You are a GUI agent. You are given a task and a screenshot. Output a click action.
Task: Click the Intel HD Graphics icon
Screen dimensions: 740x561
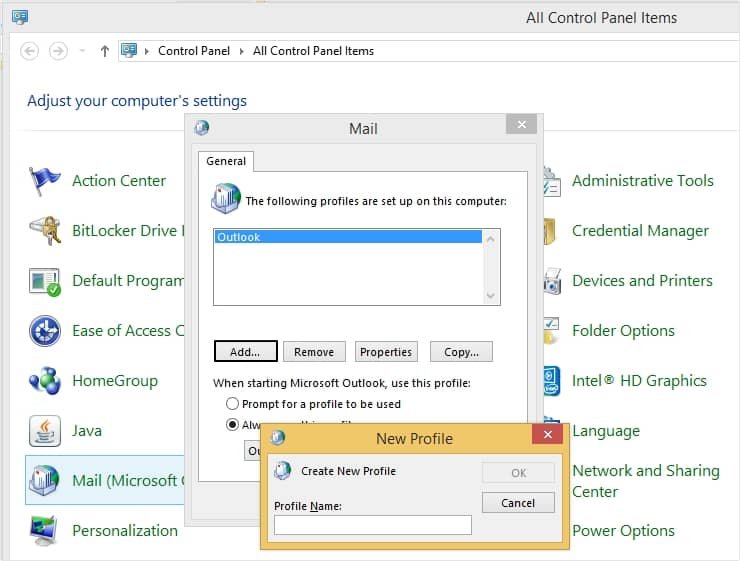click(x=551, y=381)
